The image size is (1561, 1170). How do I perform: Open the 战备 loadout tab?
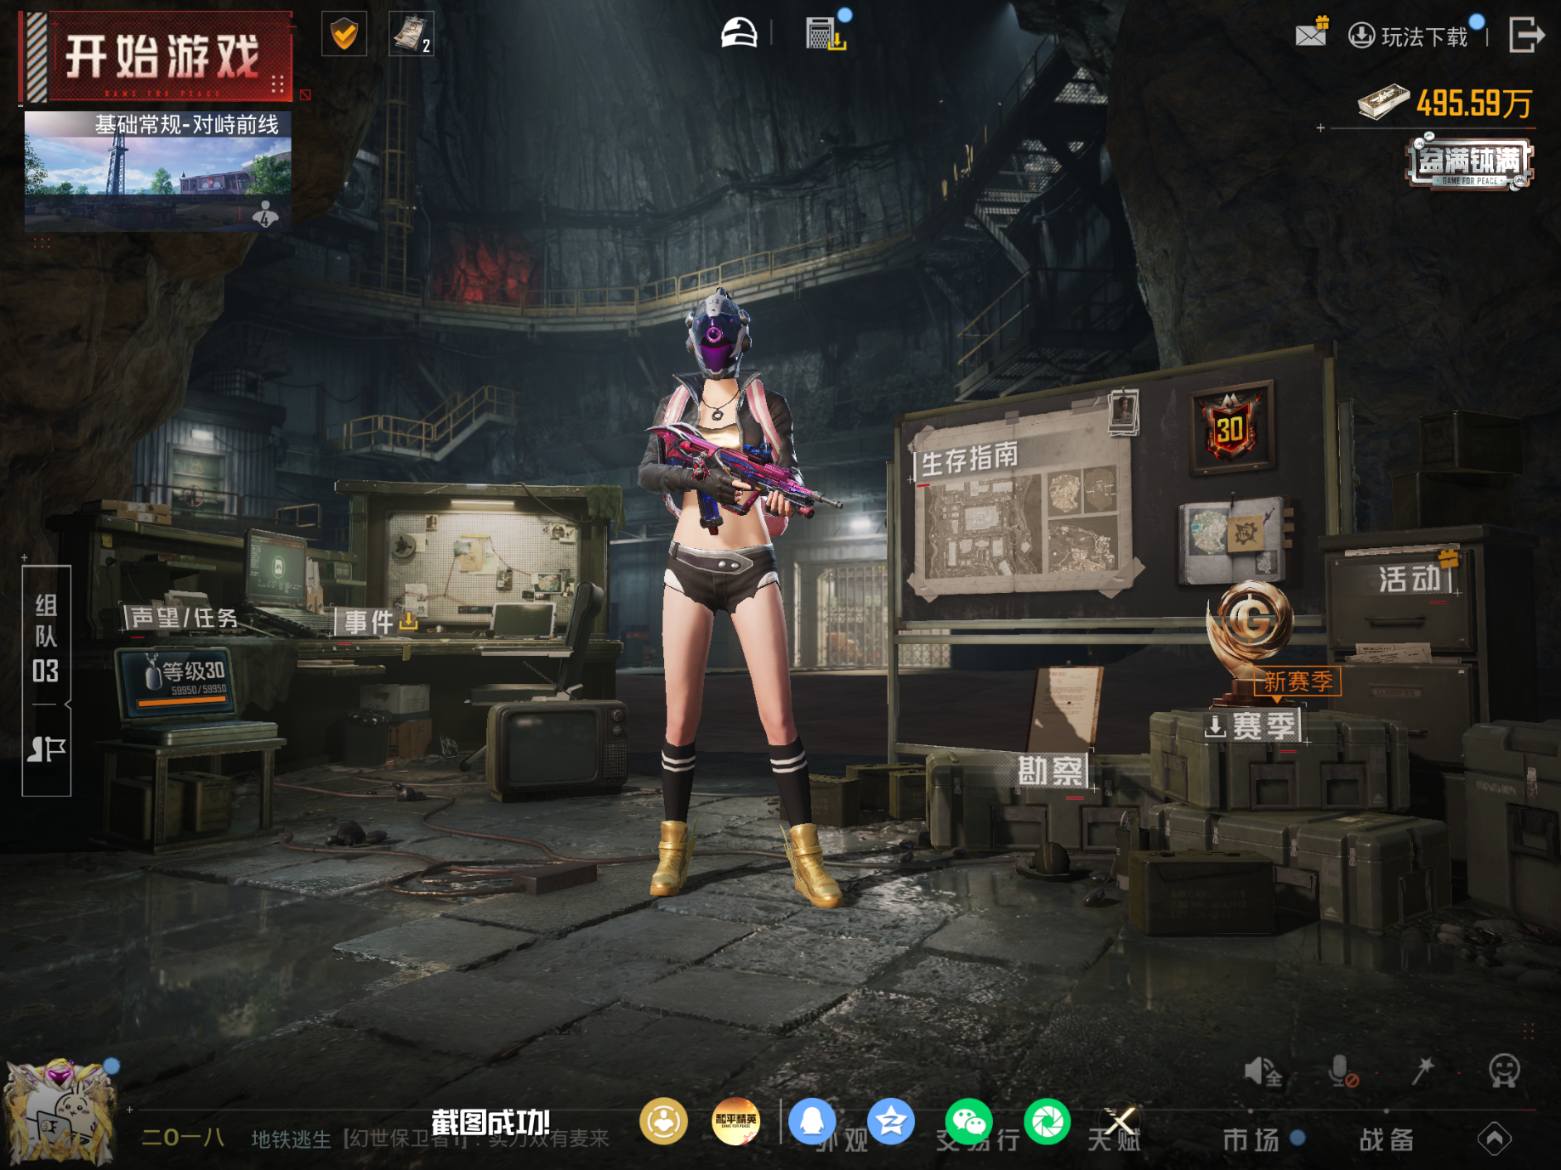1386,1139
